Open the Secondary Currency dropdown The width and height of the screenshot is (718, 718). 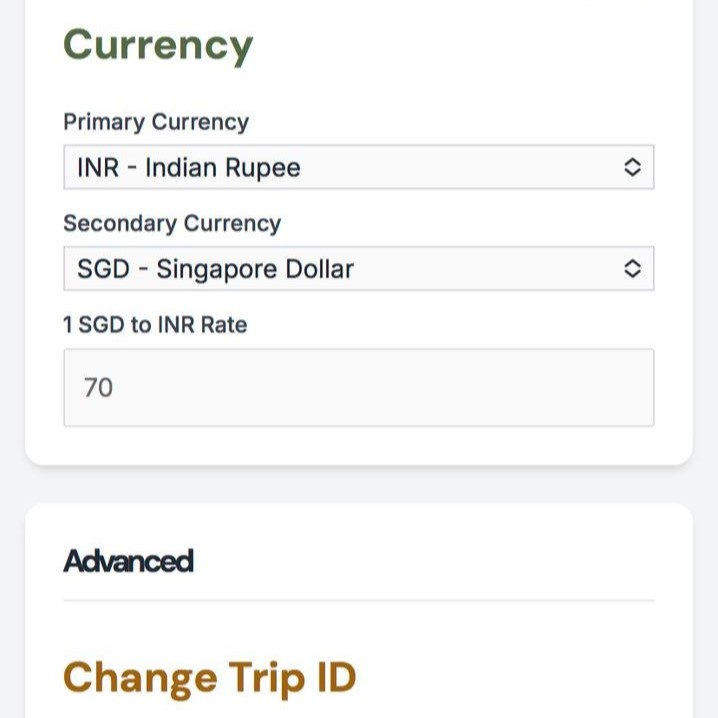coord(358,269)
